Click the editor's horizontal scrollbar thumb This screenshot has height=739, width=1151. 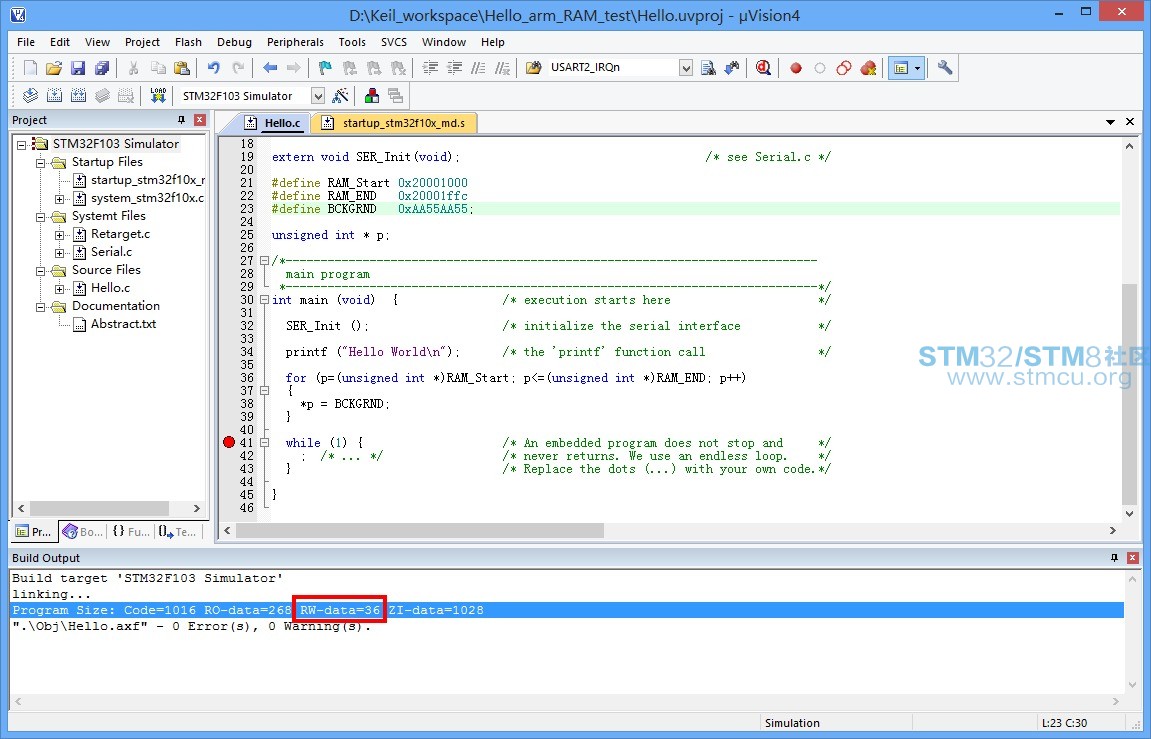click(420, 530)
